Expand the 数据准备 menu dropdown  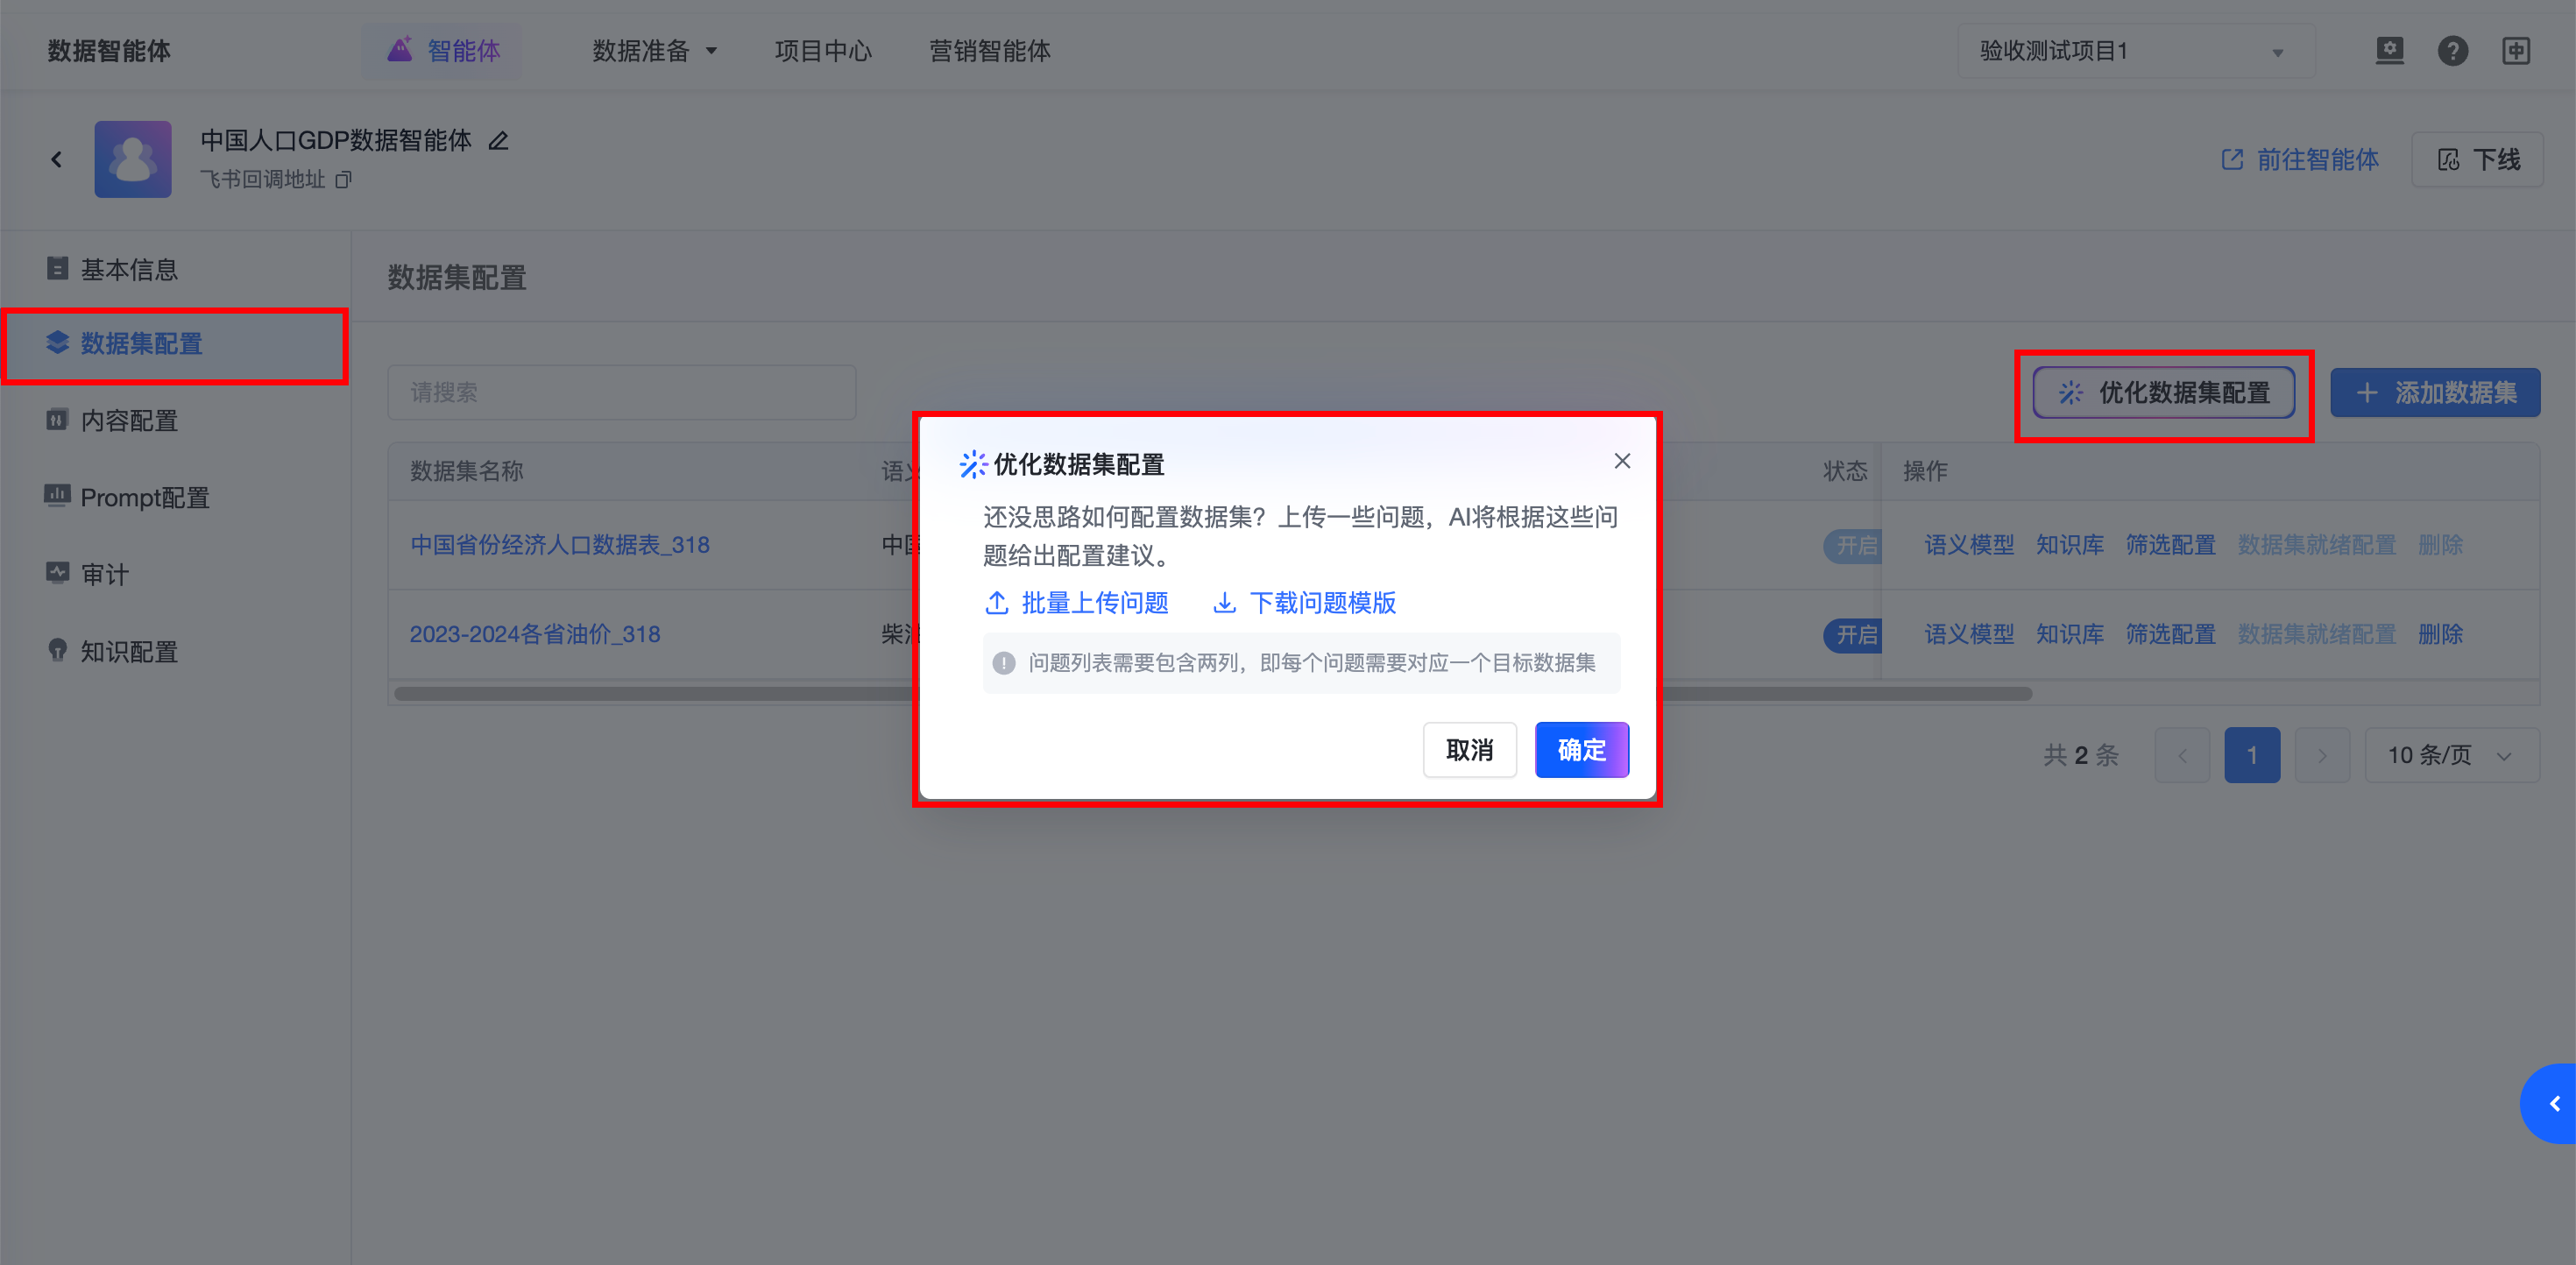point(655,51)
